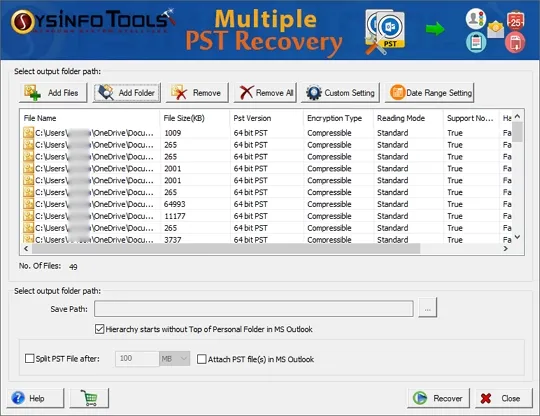
Task: Click the calendar 25 icon in banner
Action: [x=516, y=21]
